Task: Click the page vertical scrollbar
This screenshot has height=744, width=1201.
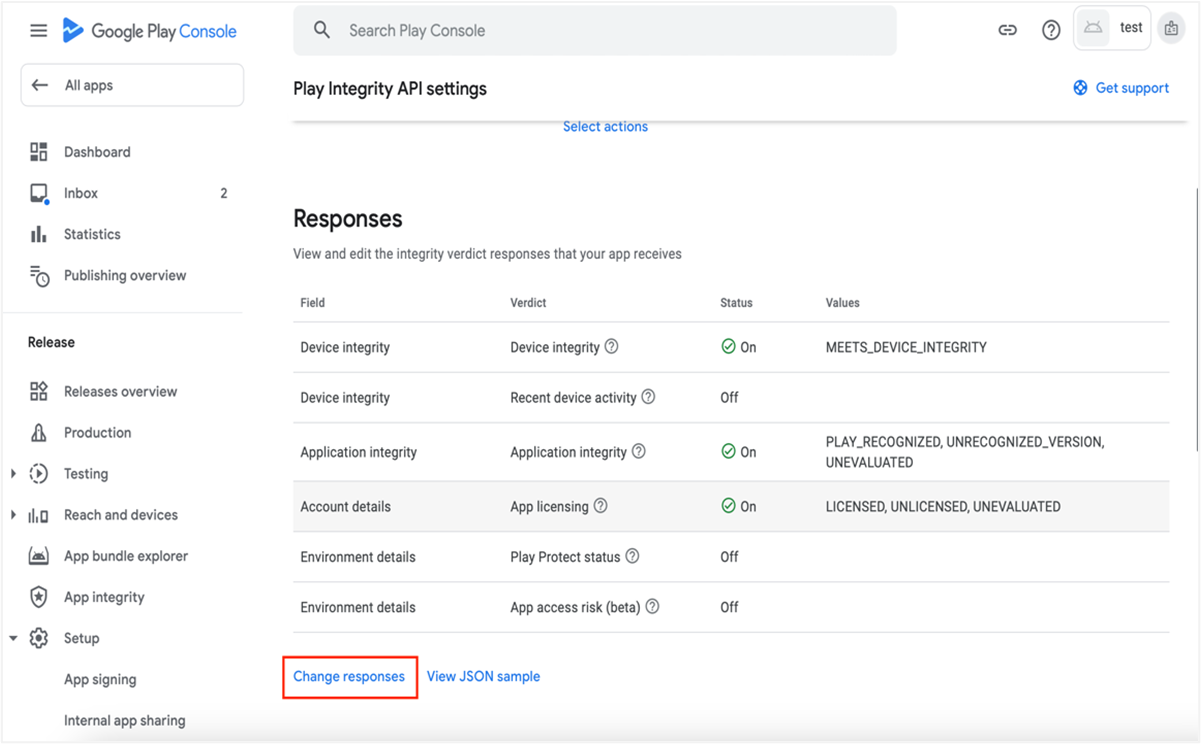Action: (1195, 320)
